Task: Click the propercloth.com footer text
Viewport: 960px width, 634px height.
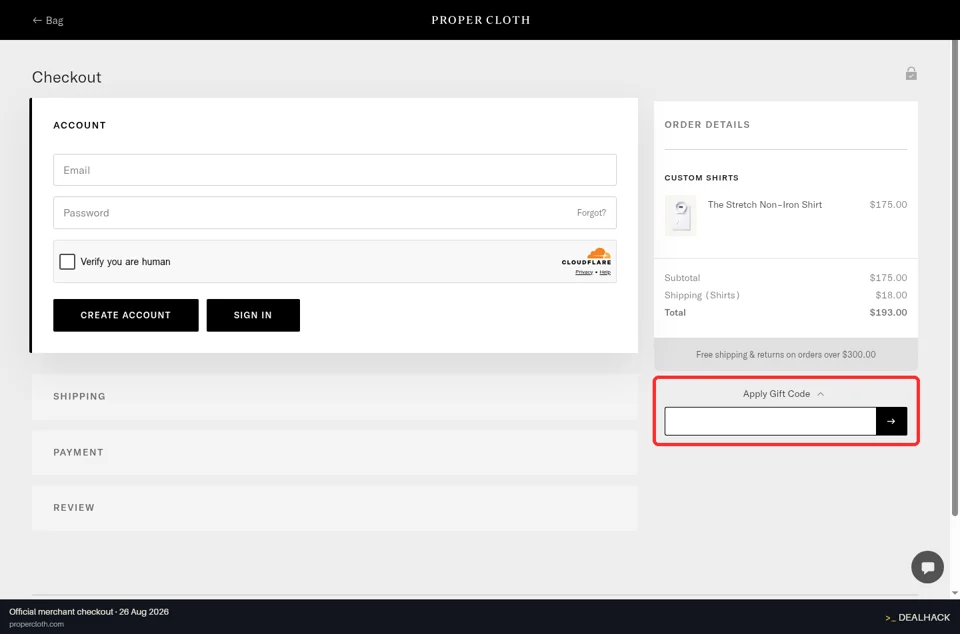Action: point(36,624)
